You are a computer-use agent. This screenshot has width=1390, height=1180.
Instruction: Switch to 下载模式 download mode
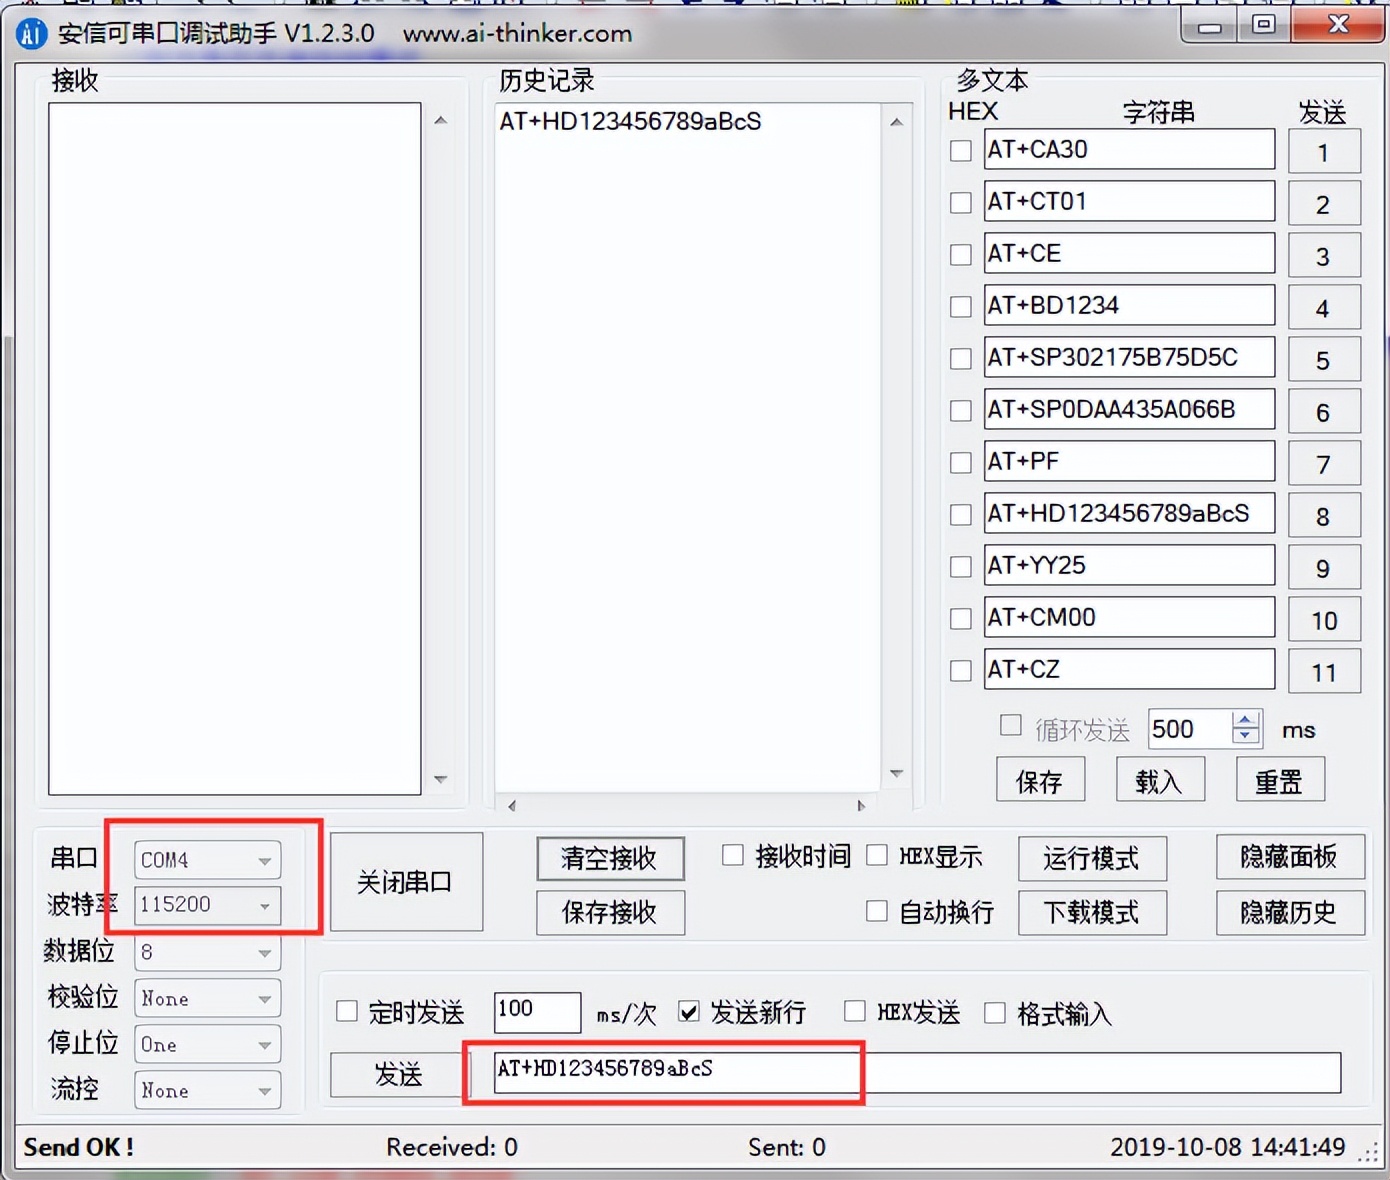[1092, 912]
